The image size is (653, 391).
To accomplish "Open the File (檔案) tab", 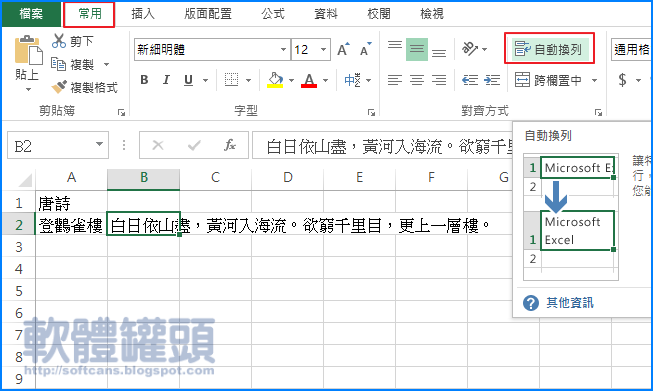I will 31,14.
